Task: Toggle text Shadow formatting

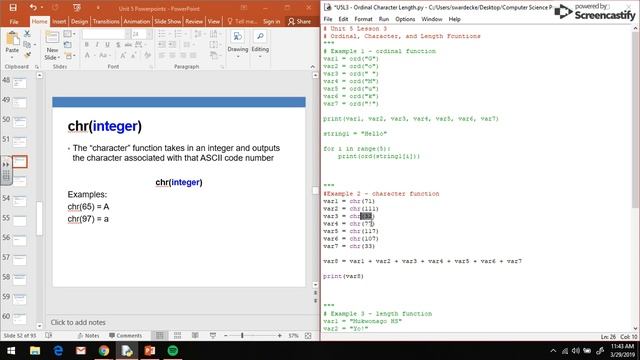Action: pyautogui.click(x=118, y=44)
